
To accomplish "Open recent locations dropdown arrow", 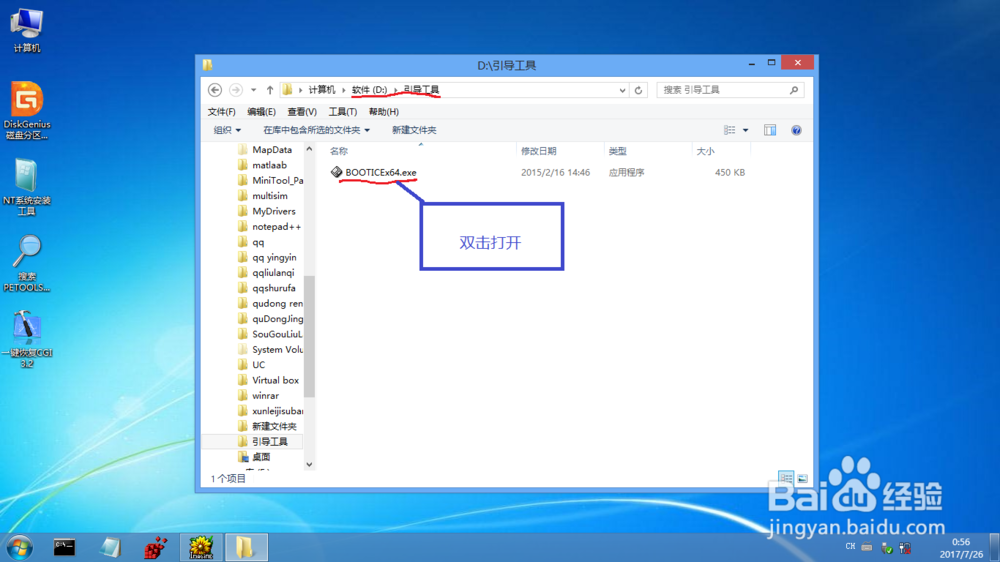I will [253, 90].
